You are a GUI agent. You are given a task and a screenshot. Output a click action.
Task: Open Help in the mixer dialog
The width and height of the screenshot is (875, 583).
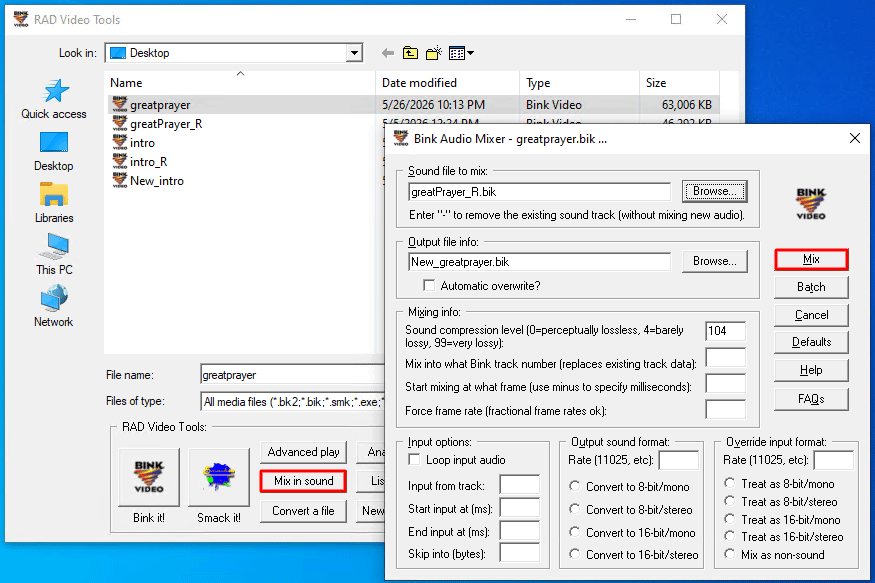coord(811,370)
